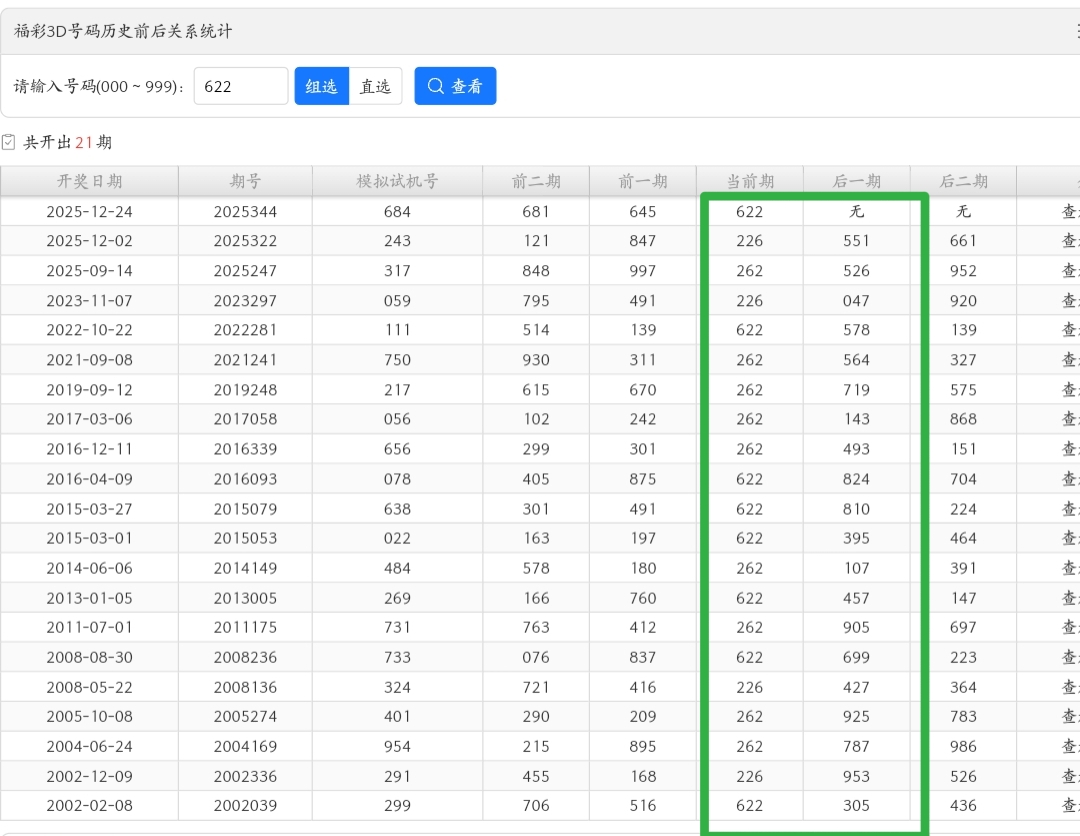Click the 期号 column header

(x=245, y=181)
